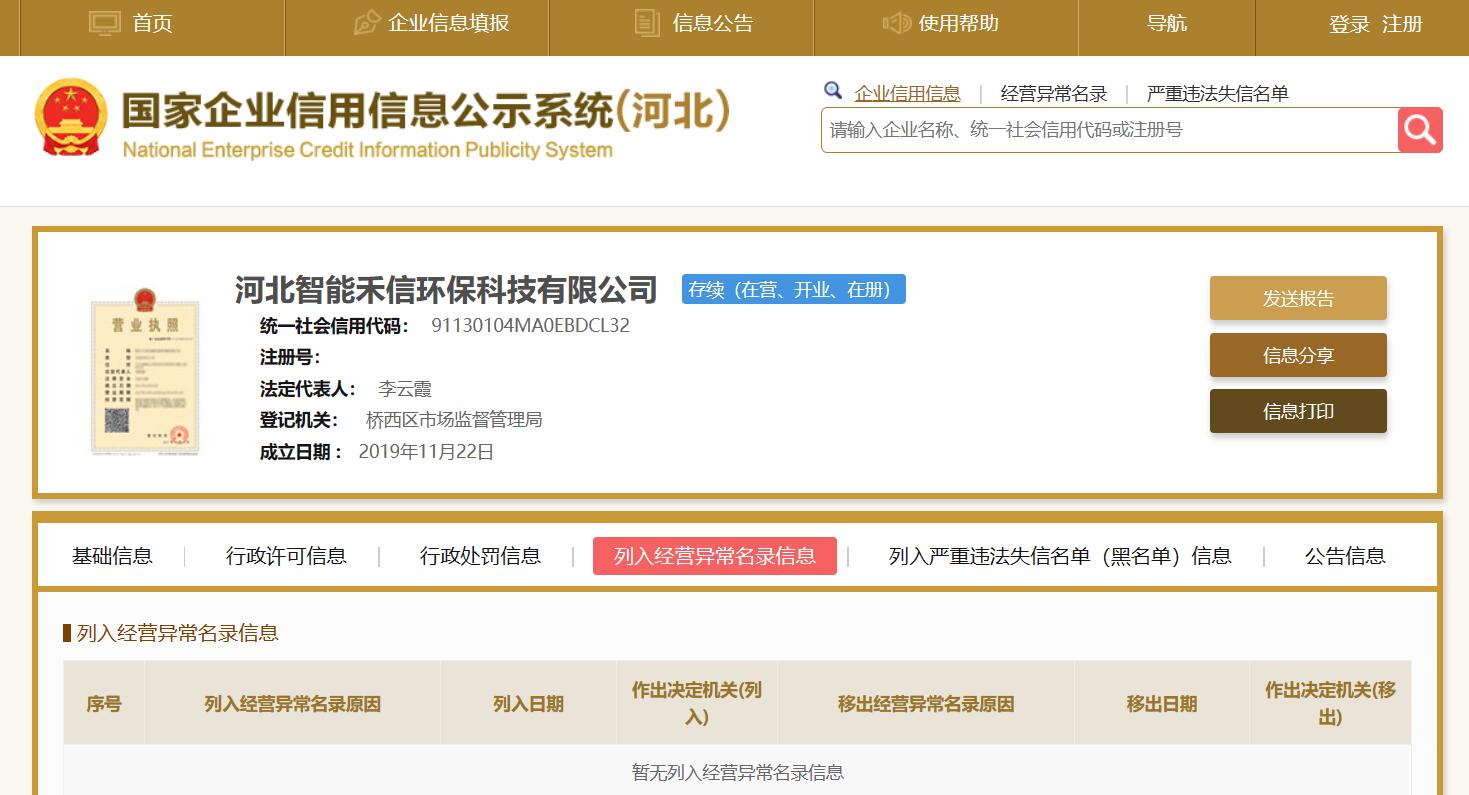Viewport: 1469px width, 795px height.
Task: Click the company name 河北智能禾信环保科技有限公司
Action: [x=446, y=289]
